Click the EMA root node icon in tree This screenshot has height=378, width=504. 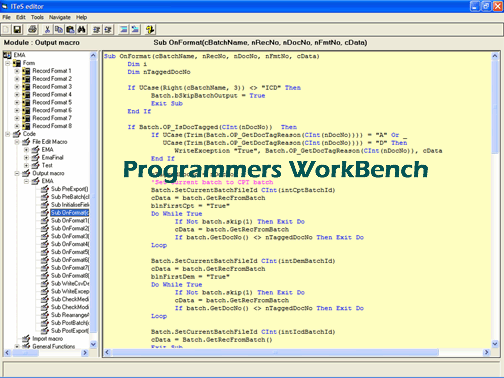tap(7, 55)
